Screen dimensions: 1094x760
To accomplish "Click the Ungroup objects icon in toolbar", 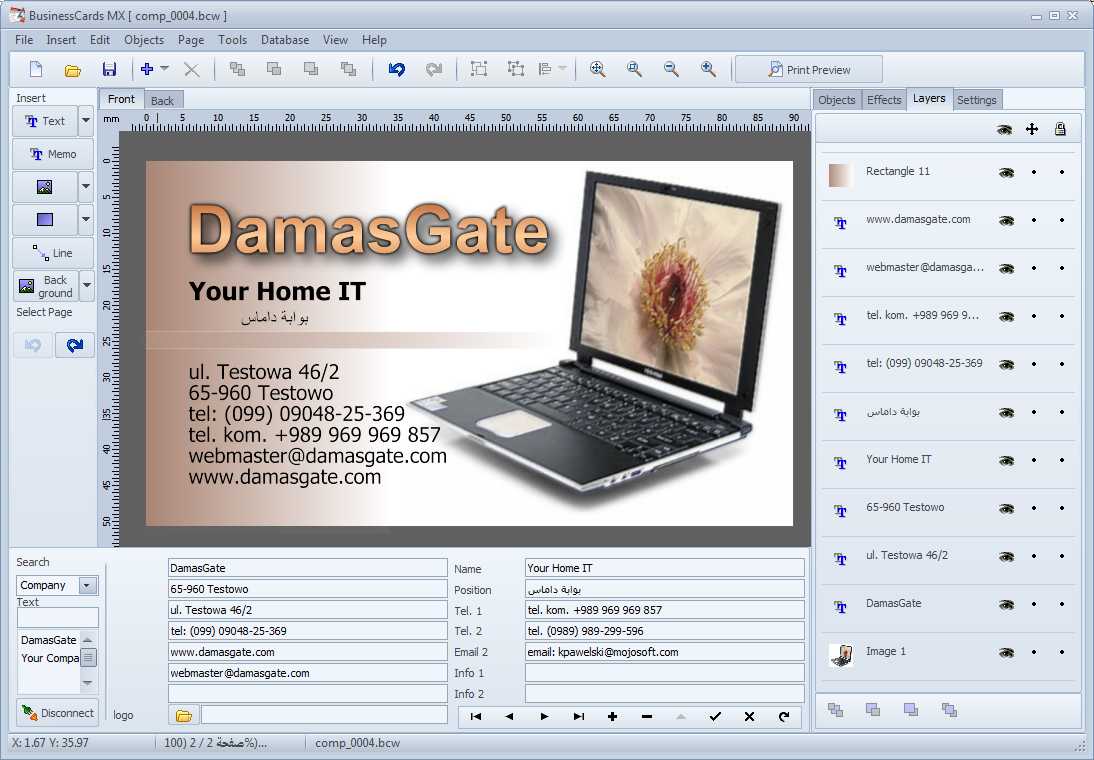I will point(516,68).
